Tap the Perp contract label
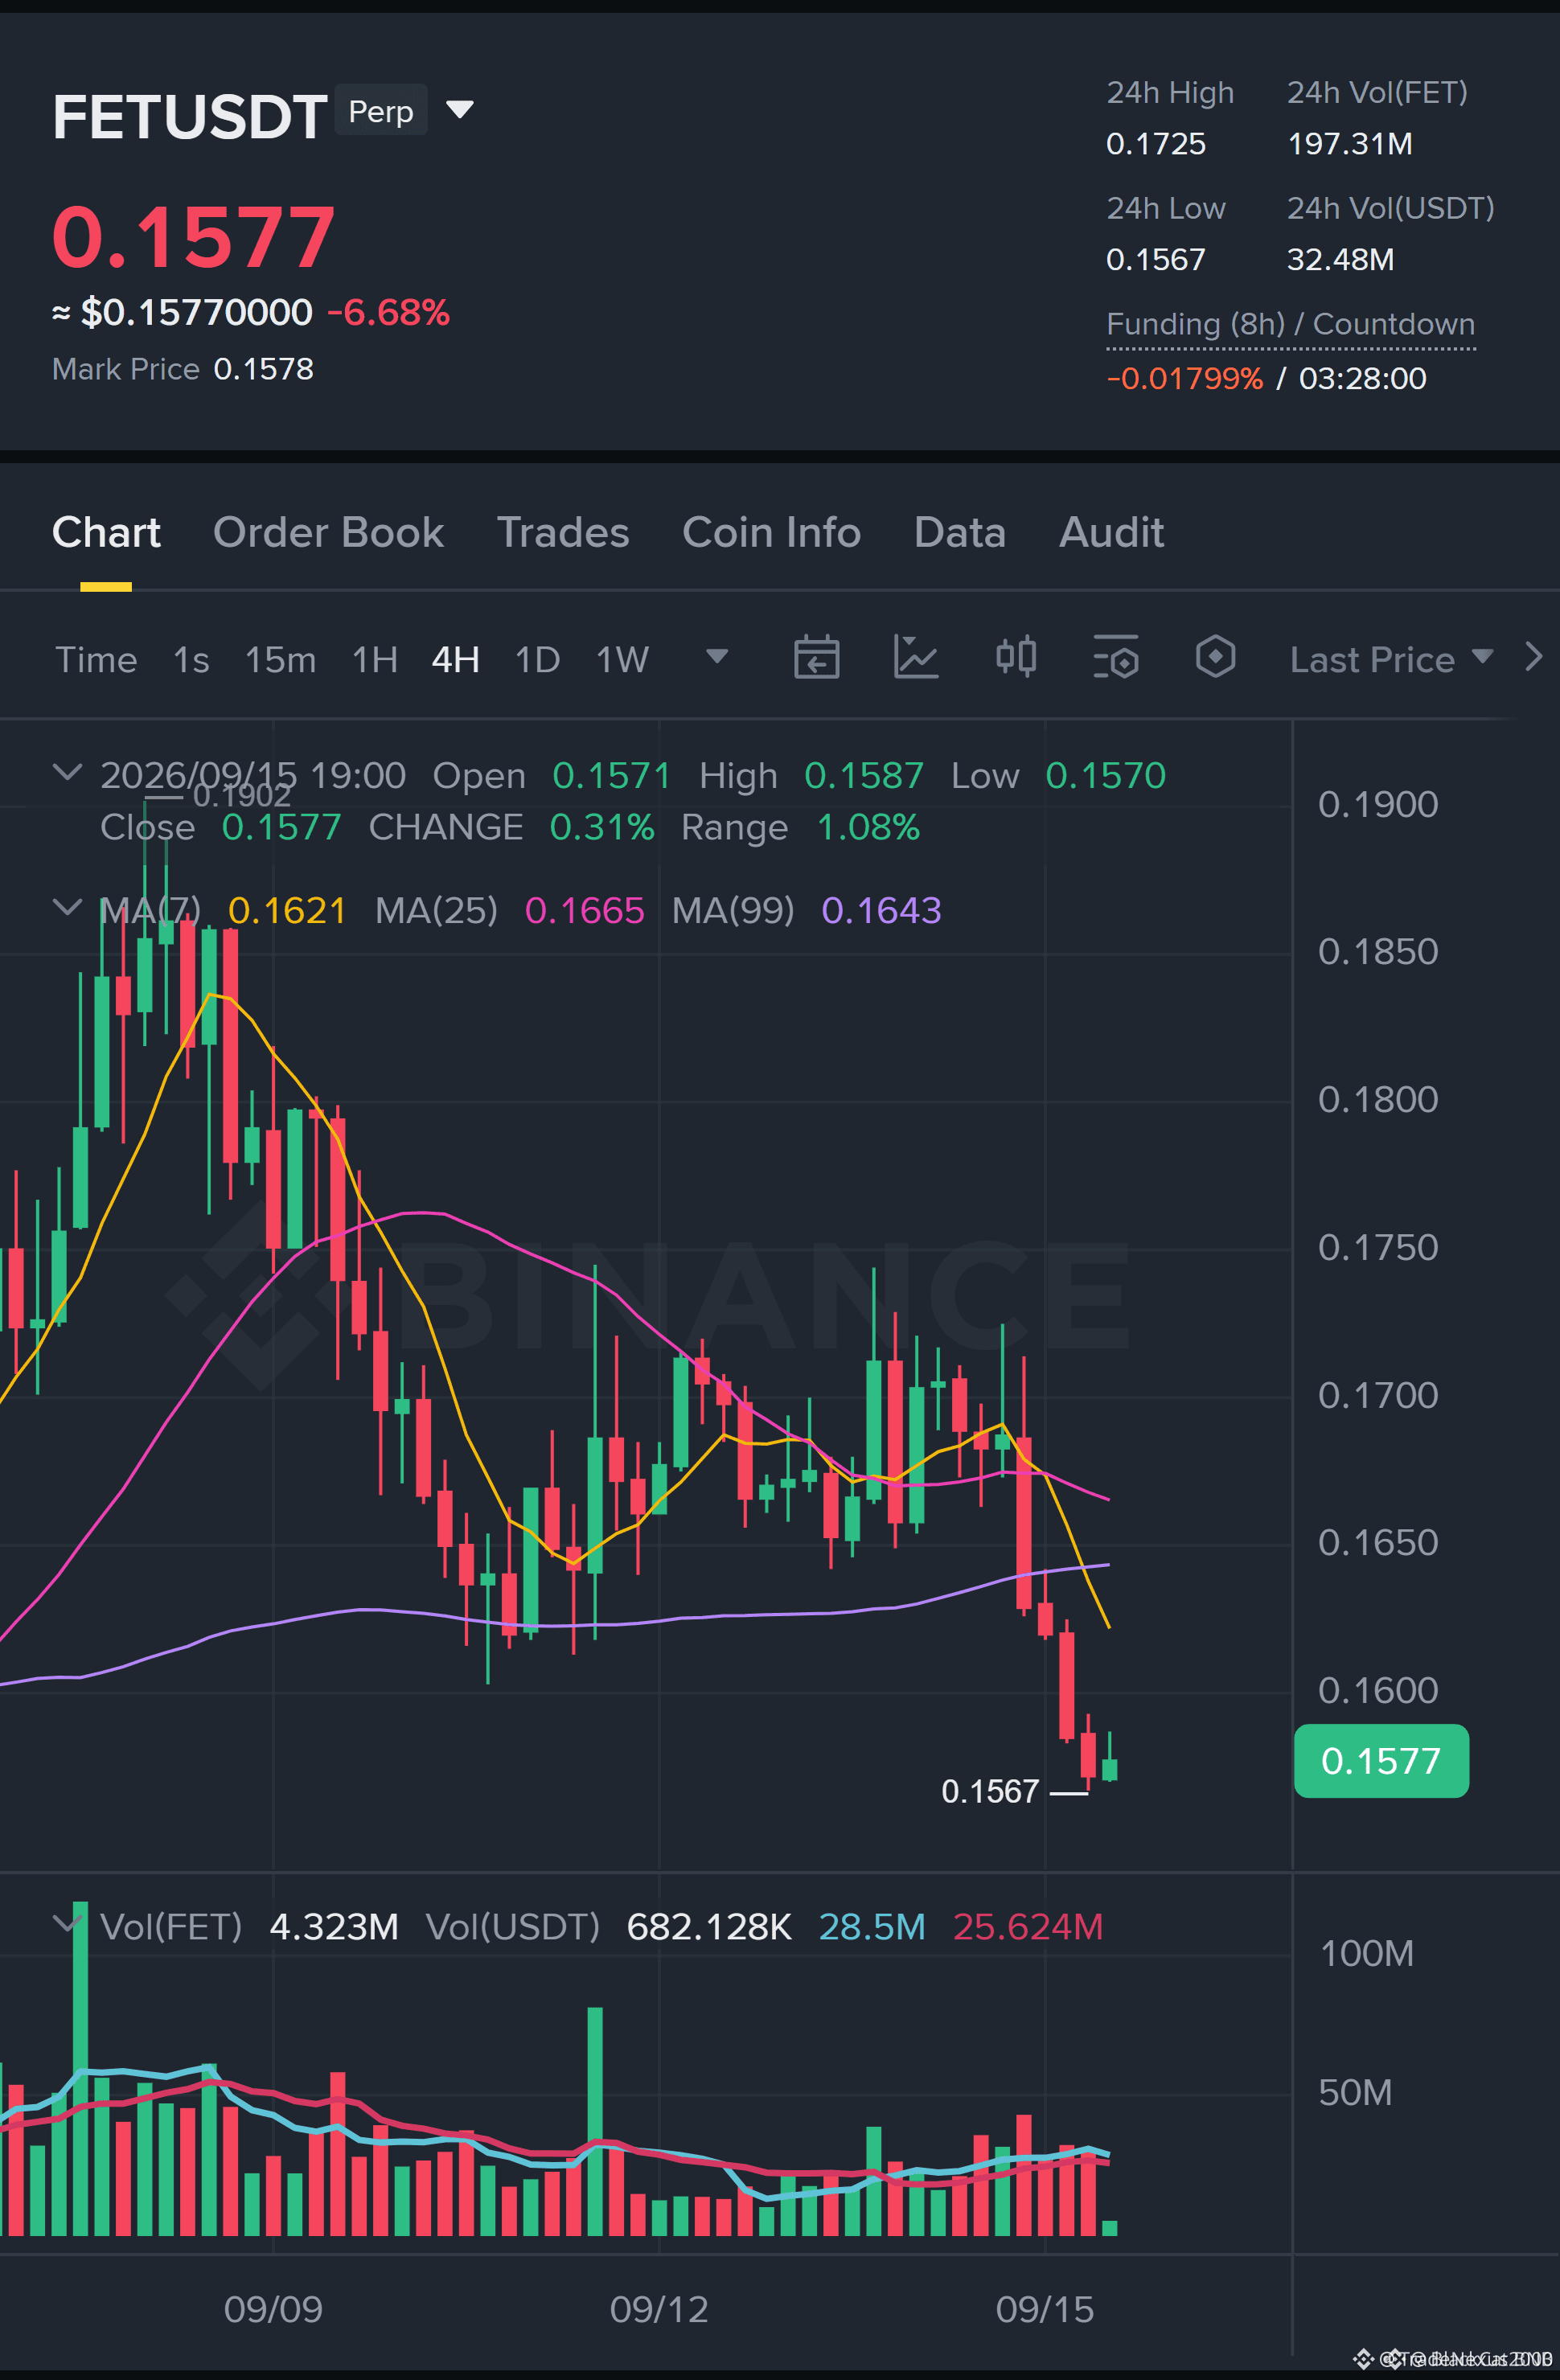This screenshot has height=2380, width=1560. click(381, 110)
